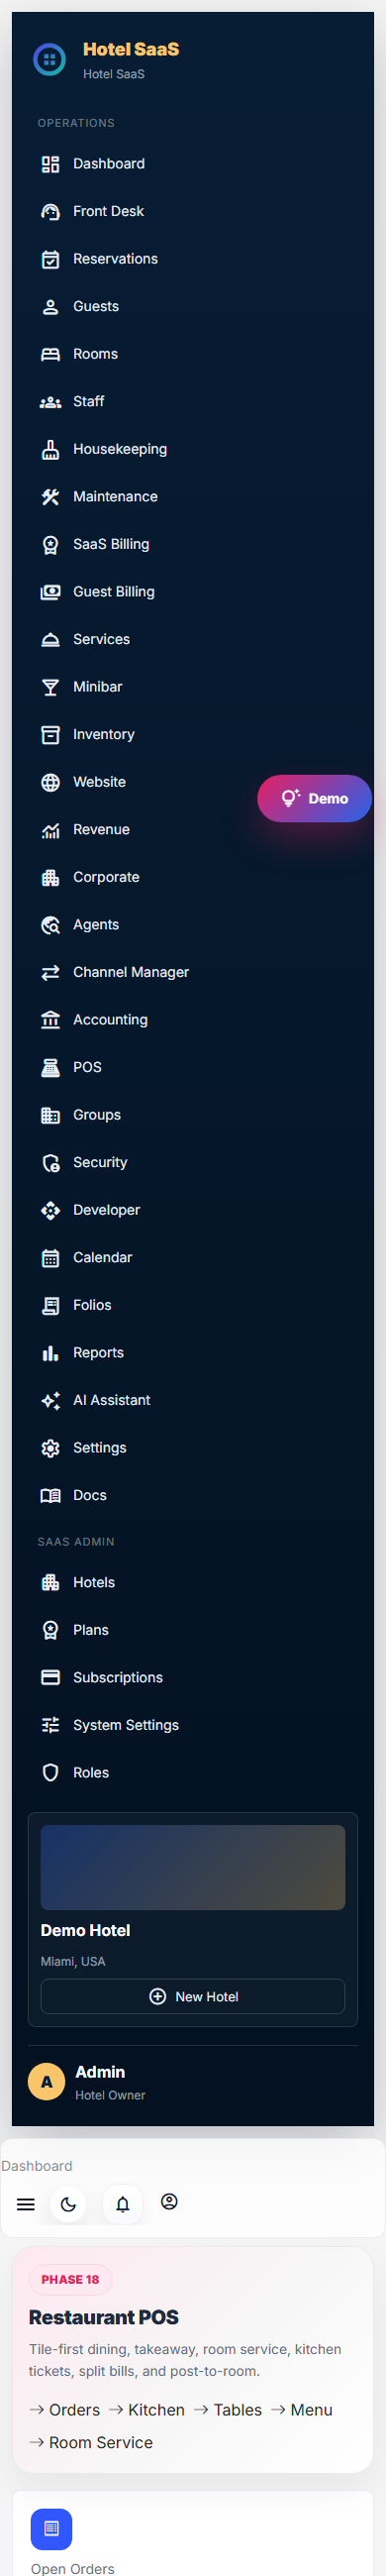This screenshot has width=386, height=2576.
Task: Click the POS register icon
Action: [x=50, y=1067]
